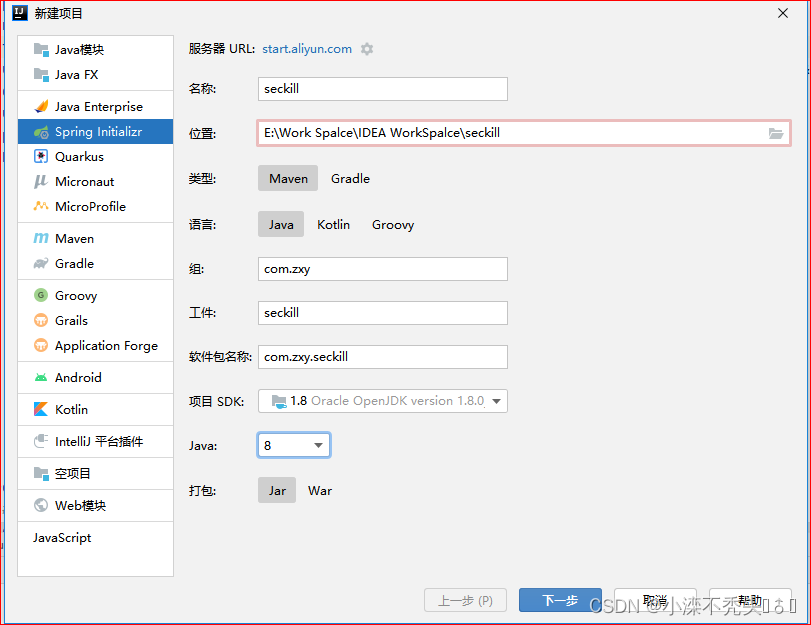Click the IntelliJ platform plugin icon
The image size is (811, 625).
(x=41, y=441)
